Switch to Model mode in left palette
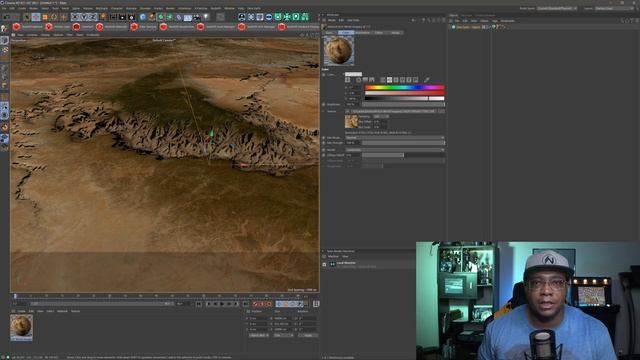 [x=4, y=40]
